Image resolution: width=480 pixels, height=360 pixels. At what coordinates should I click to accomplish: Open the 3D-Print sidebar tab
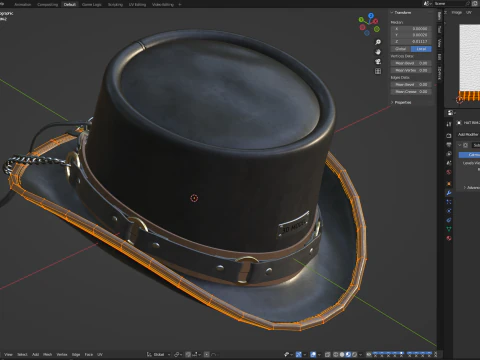[x=439, y=73]
